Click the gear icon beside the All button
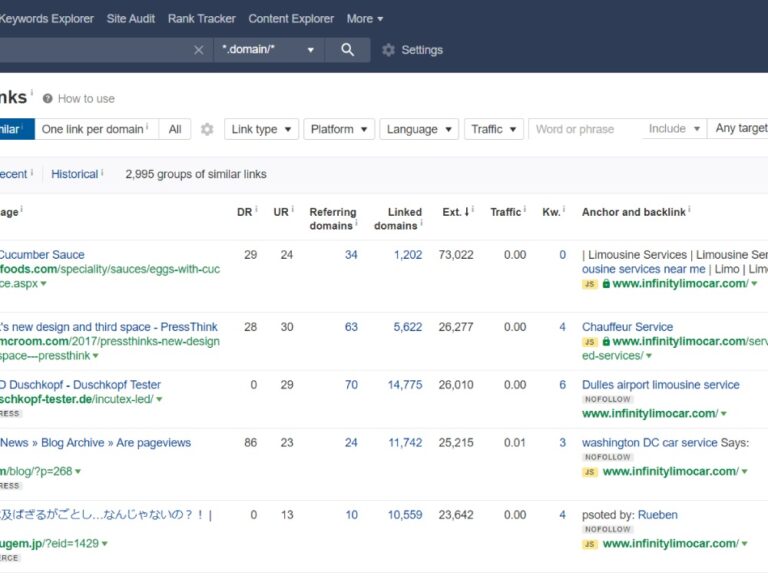 (207, 129)
